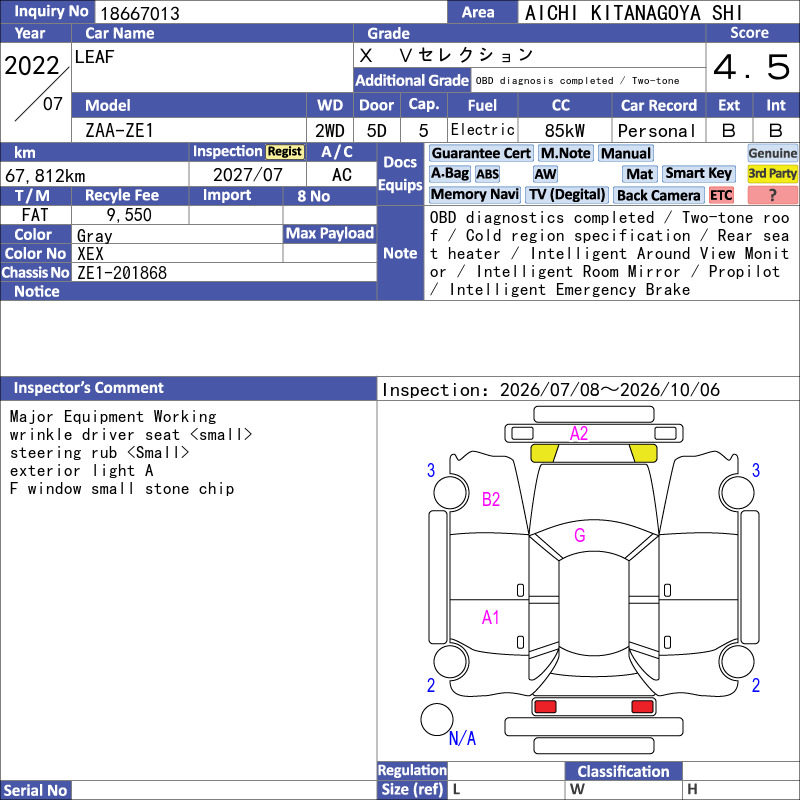Click the G marker on windshield
The width and height of the screenshot is (800, 800).
point(580,535)
